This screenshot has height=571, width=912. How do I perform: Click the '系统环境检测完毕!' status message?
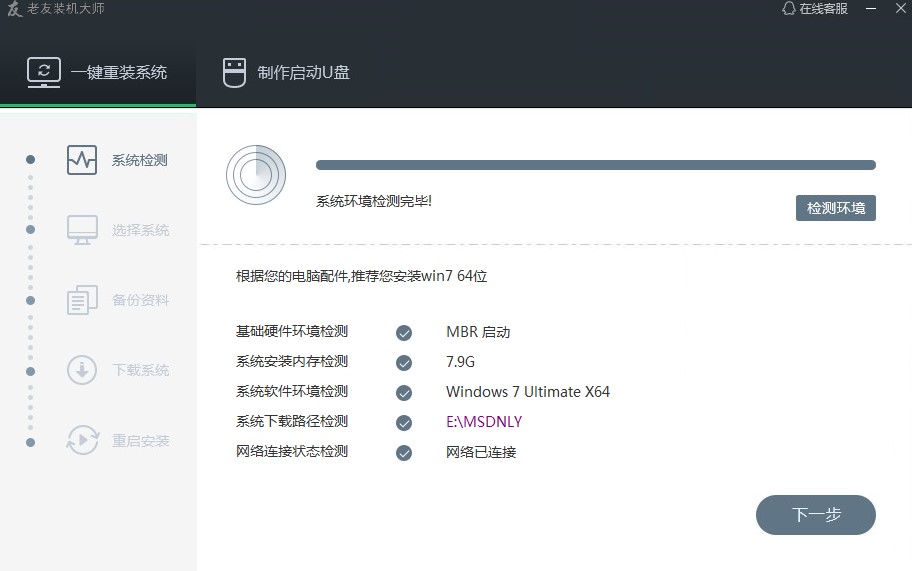point(373,201)
